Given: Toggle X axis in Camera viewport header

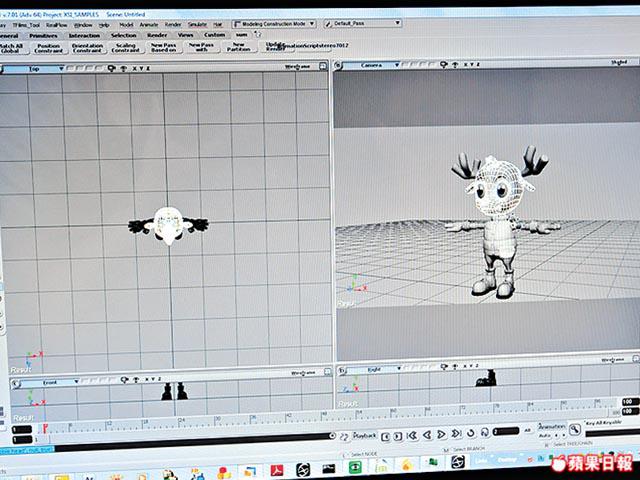Looking at the screenshot, I should tap(466, 64).
